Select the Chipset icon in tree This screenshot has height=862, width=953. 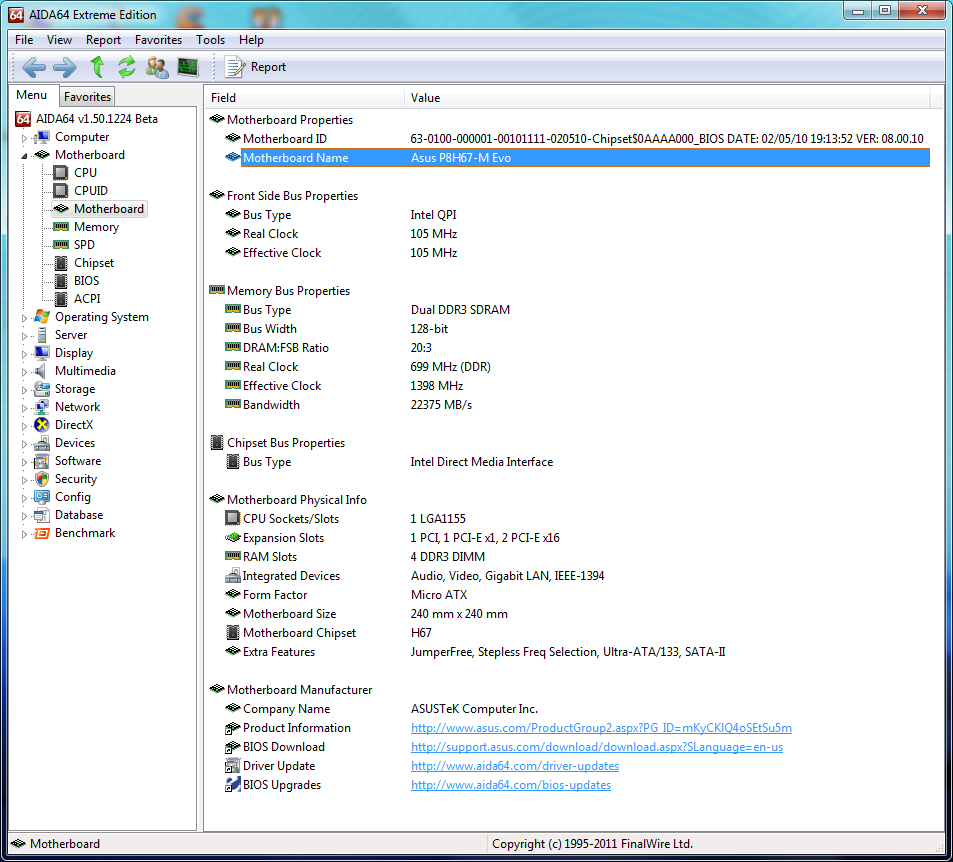pos(61,263)
